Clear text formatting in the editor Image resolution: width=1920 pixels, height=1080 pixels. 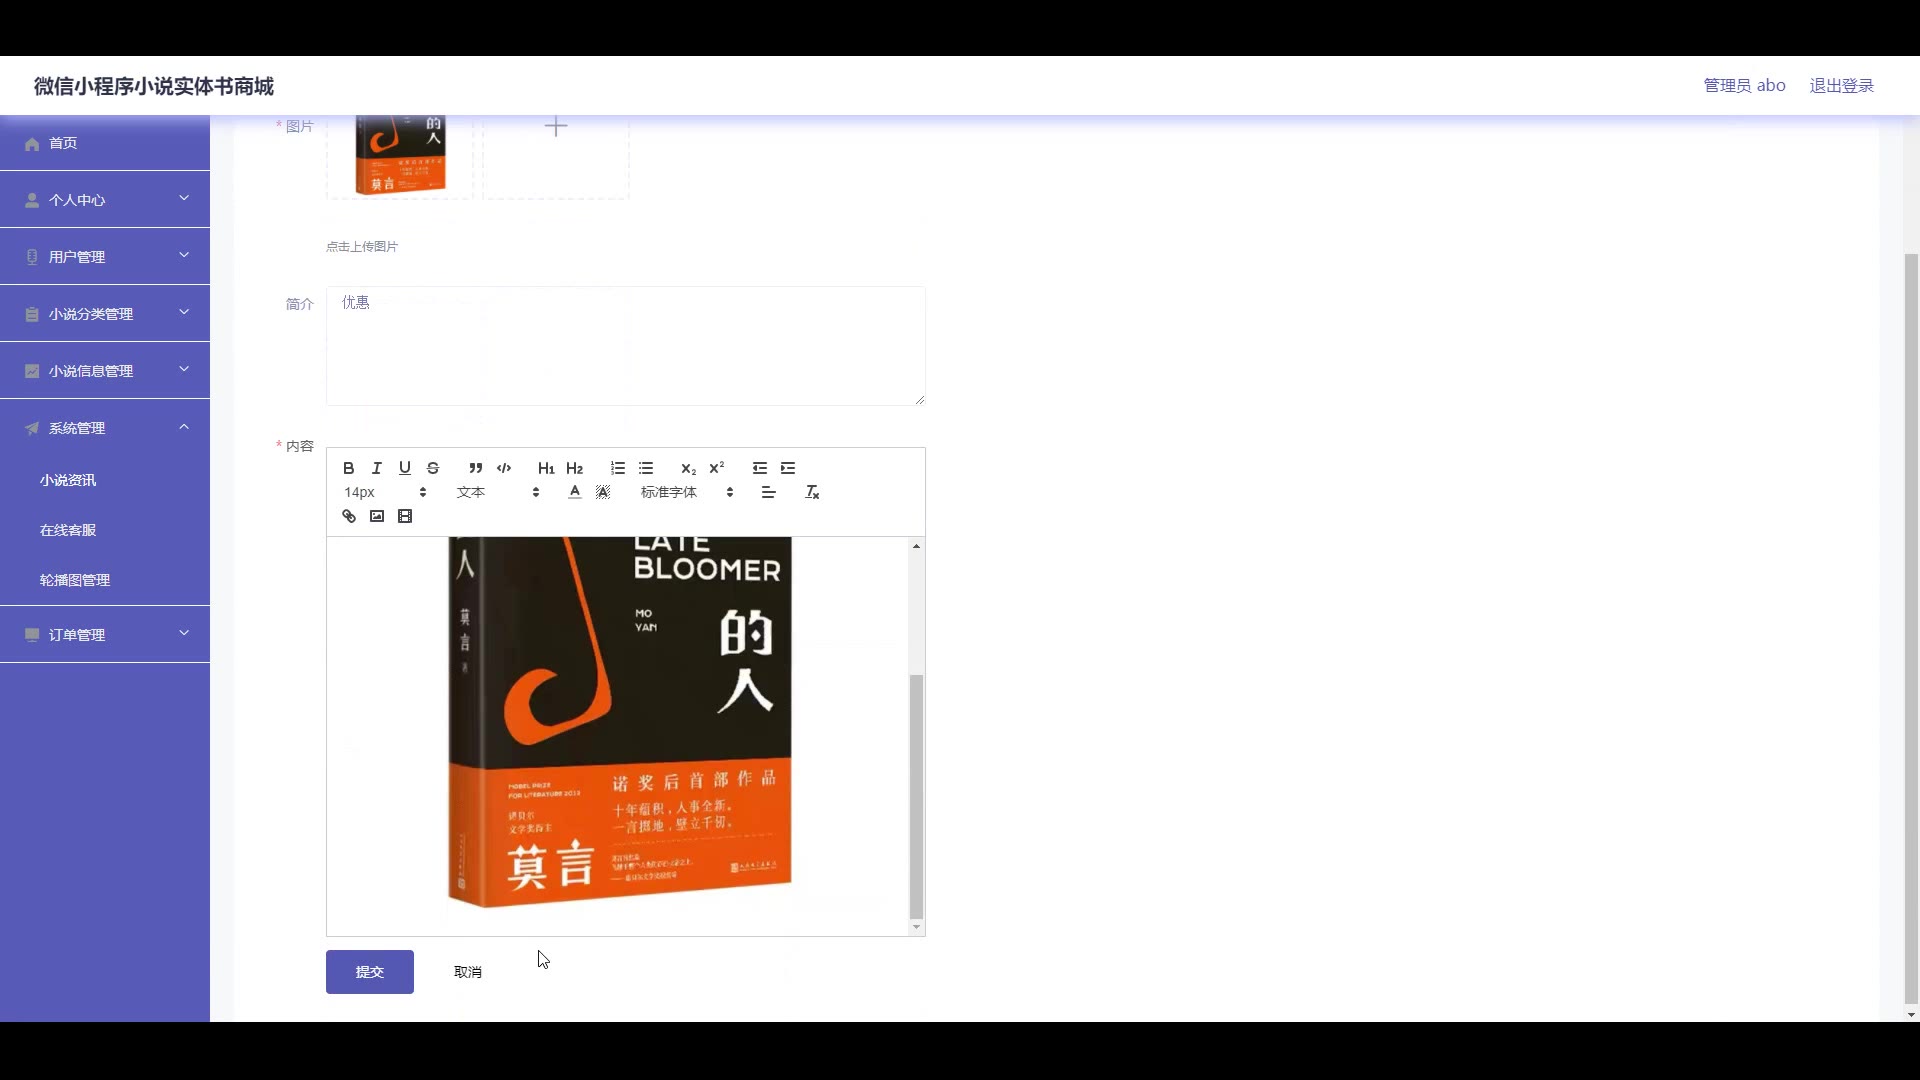[x=812, y=492]
